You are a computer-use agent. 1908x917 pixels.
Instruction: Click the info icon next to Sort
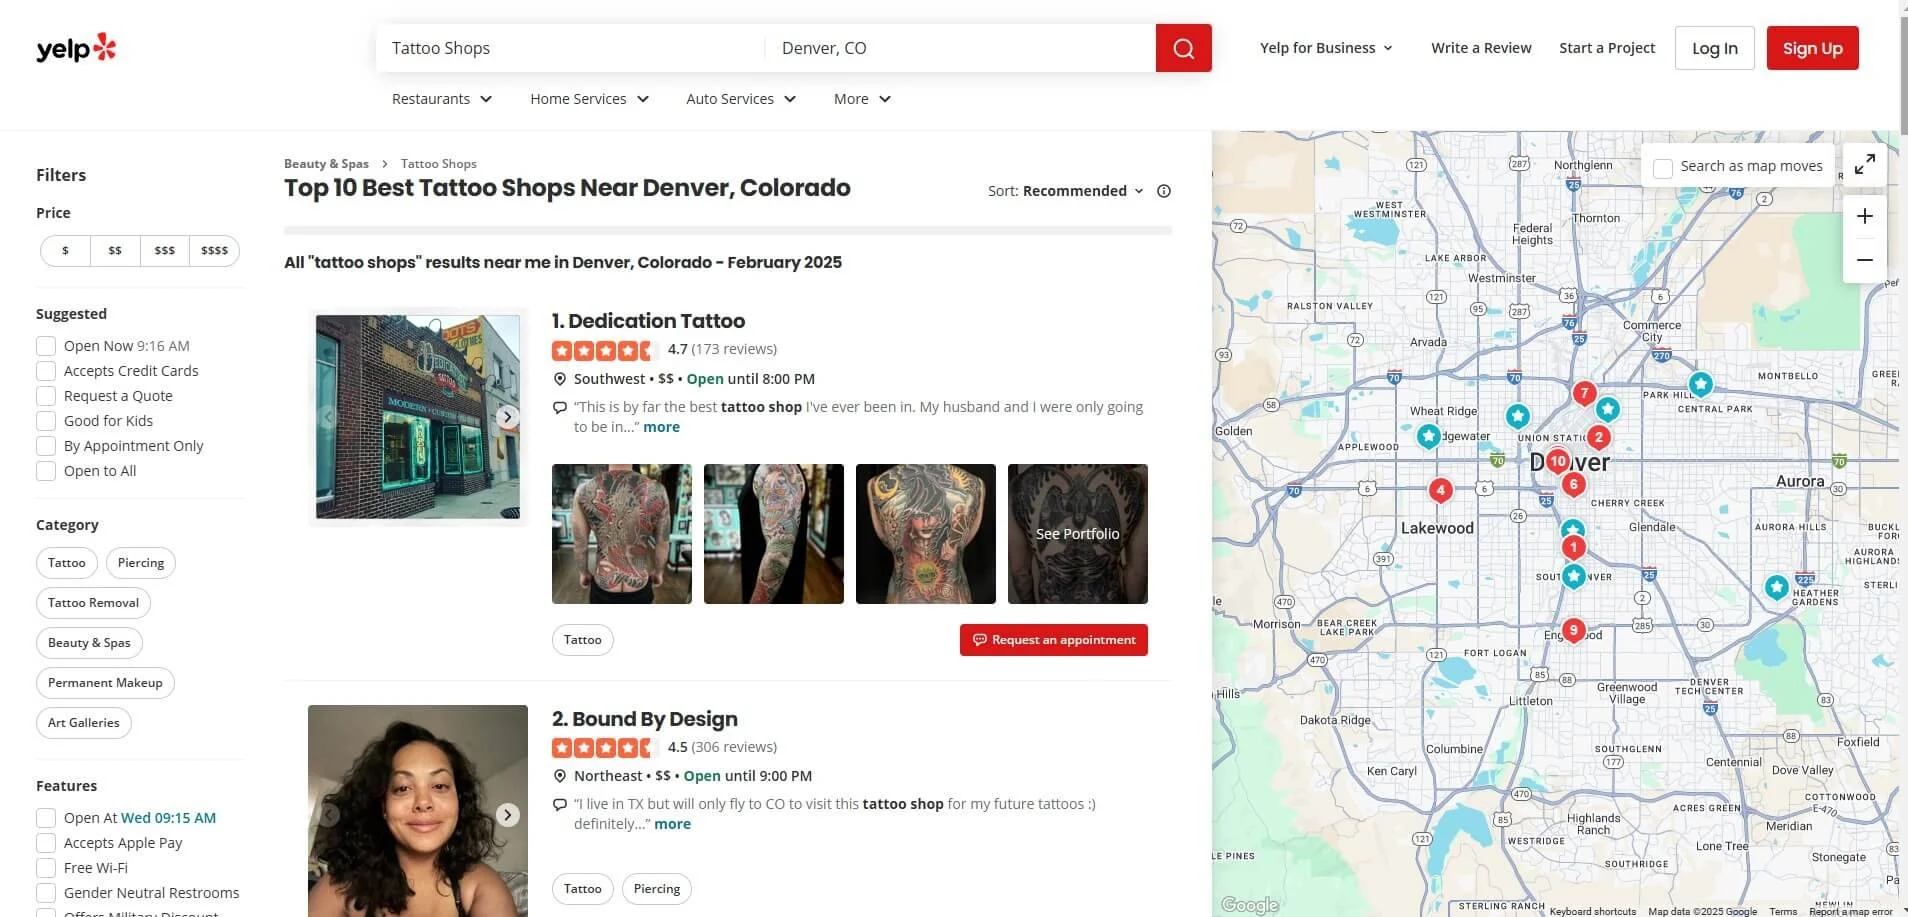point(1163,190)
